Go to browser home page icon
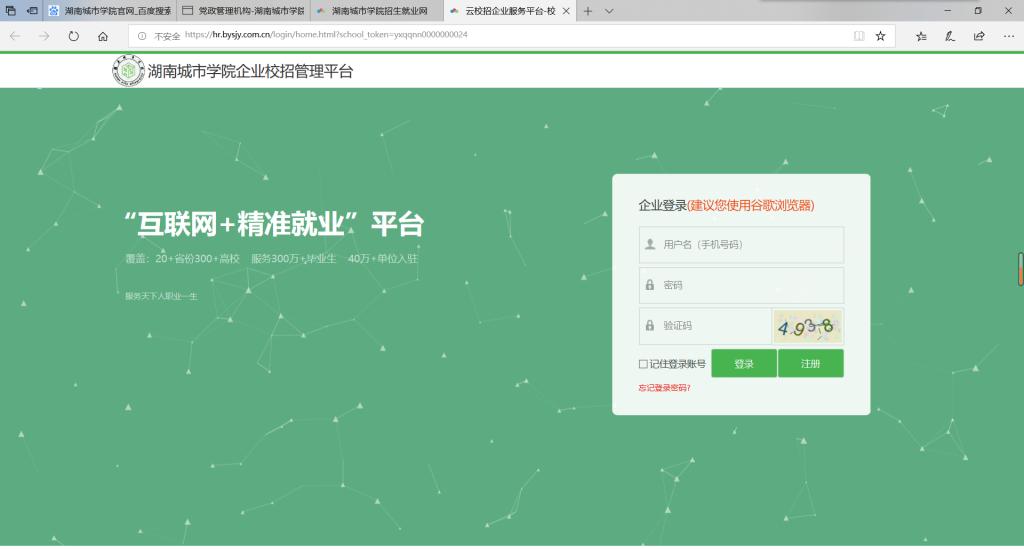The width and height of the screenshot is (1024, 549). coord(103,36)
